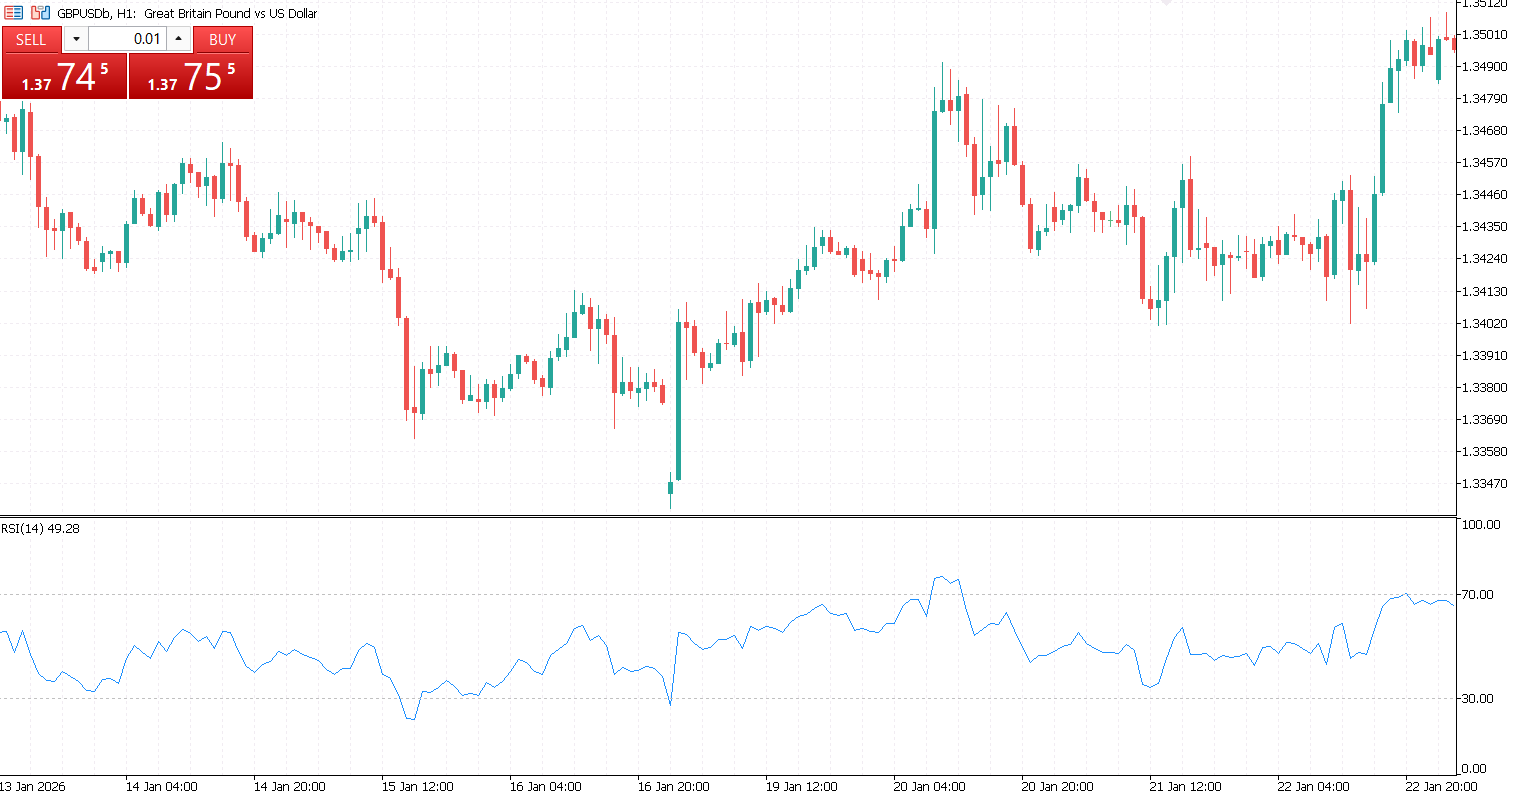This screenshot has width=1525, height=794.
Task: Click the 1.34020 price scale label
Action: (1484, 323)
